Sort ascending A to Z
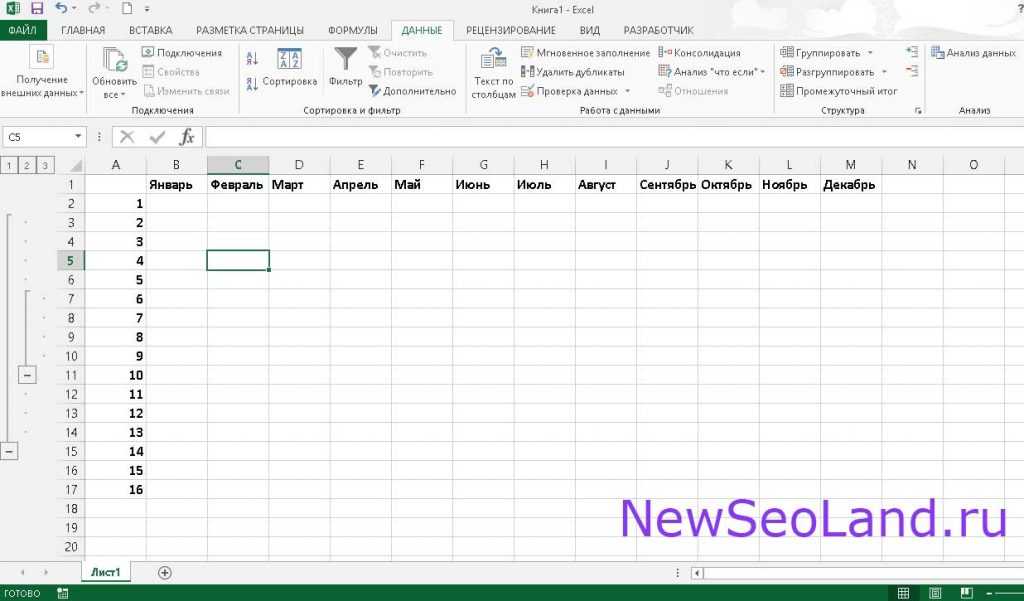 click(252, 59)
